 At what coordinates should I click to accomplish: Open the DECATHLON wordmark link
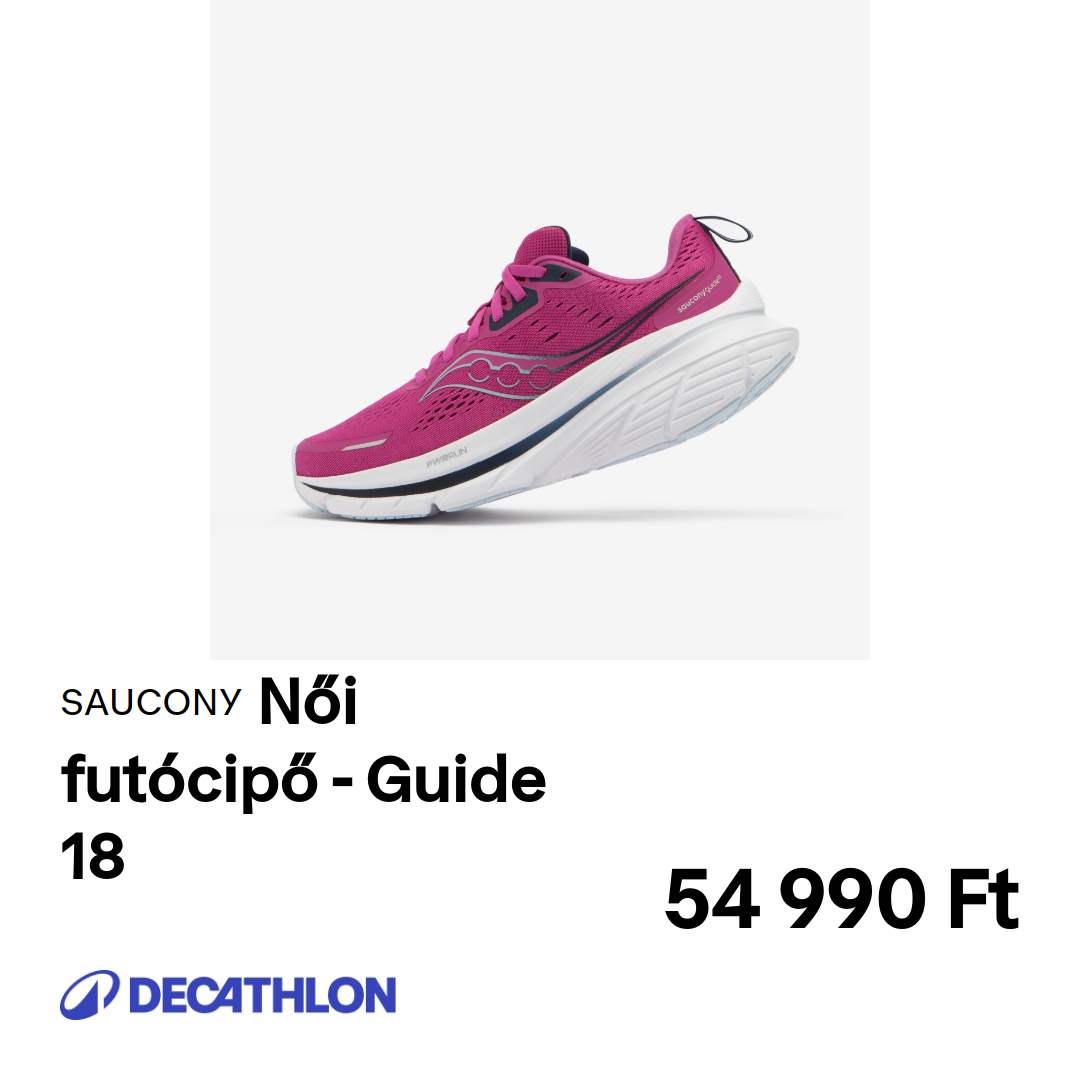point(263,995)
